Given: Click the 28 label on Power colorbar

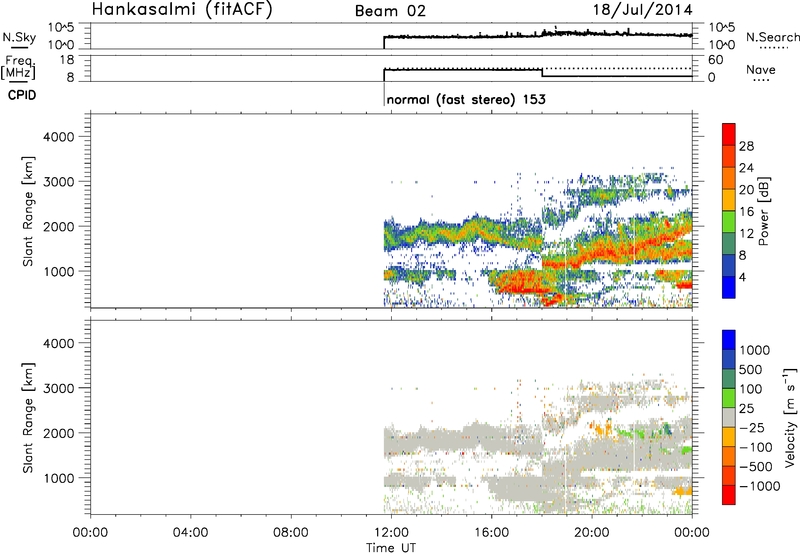Looking at the screenshot, I should tap(746, 146).
